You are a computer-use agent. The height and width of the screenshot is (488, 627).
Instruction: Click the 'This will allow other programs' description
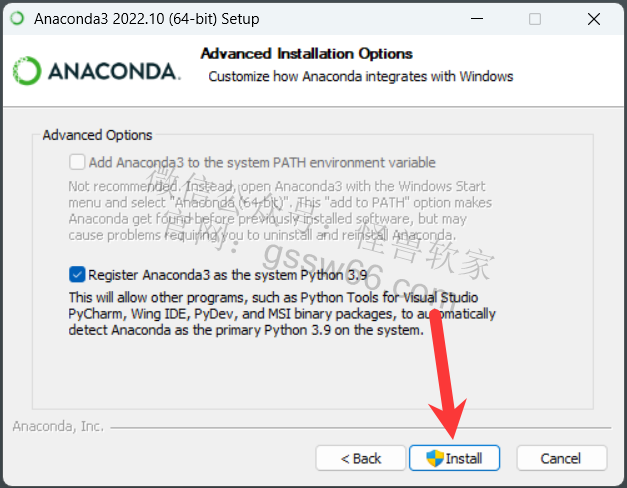282,314
